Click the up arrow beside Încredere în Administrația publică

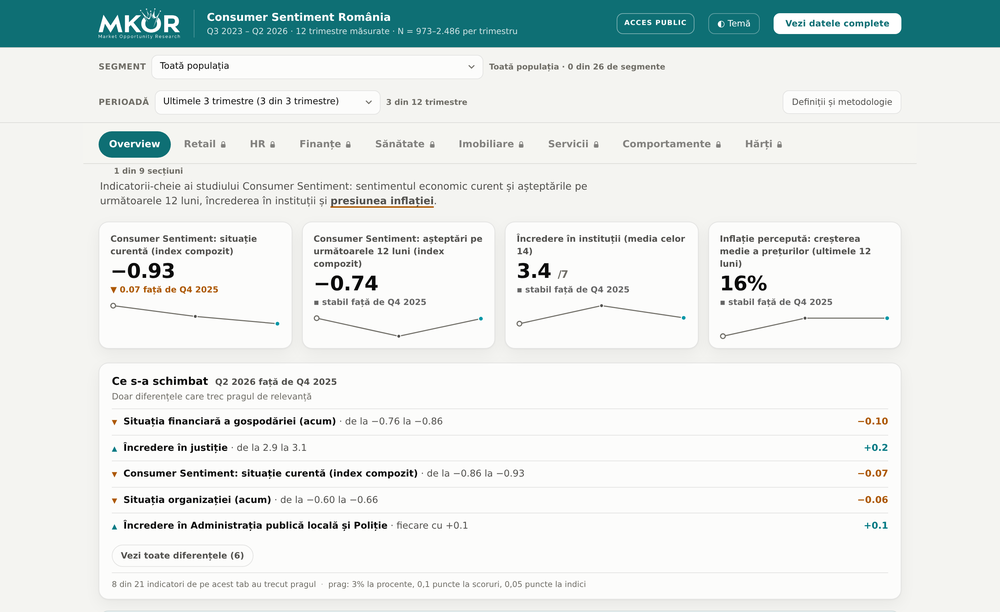(x=115, y=527)
